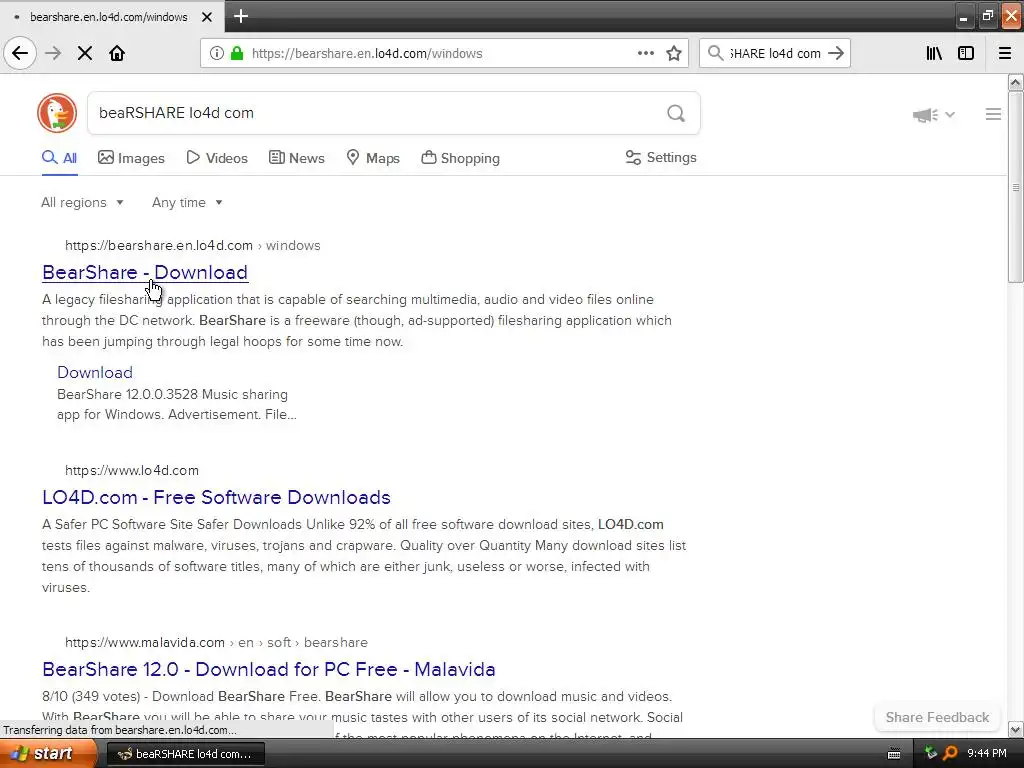Switch to the Images results tab
Viewport: 1024px width, 768px height.
(131, 158)
